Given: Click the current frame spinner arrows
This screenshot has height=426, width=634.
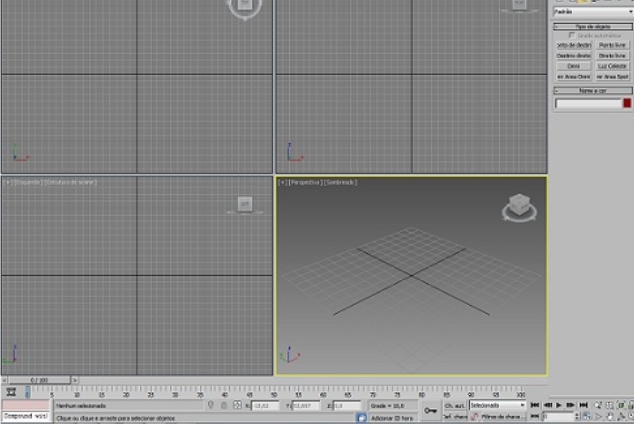Looking at the screenshot, I should click(x=577, y=416).
